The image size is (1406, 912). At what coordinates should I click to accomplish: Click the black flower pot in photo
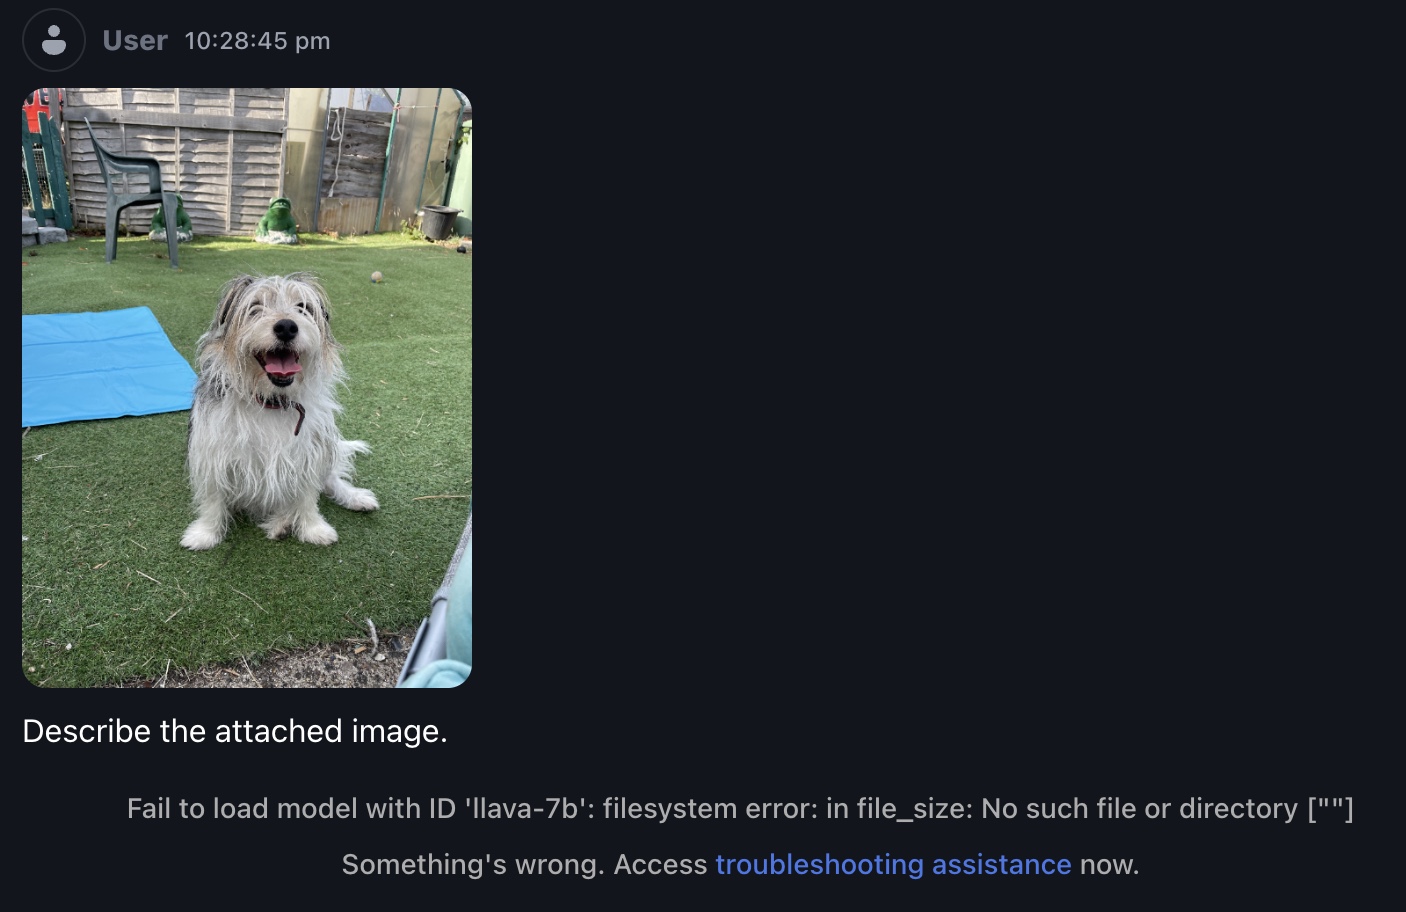click(x=440, y=221)
